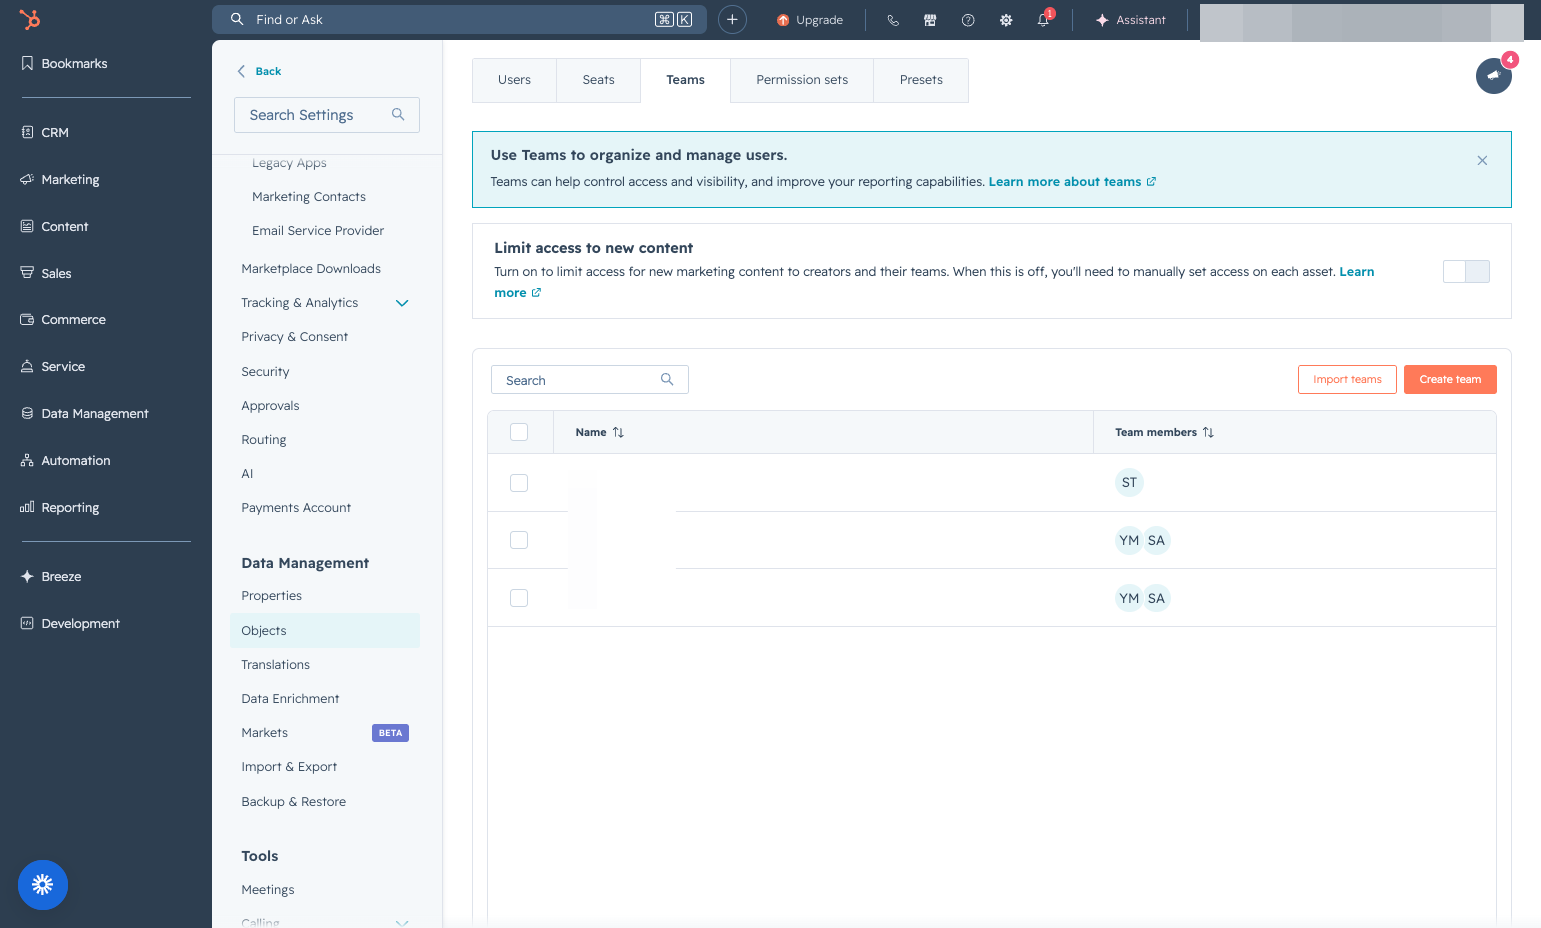Go Back from the settings sidebar
This screenshot has width=1541, height=928.
[x=259, y=71]
